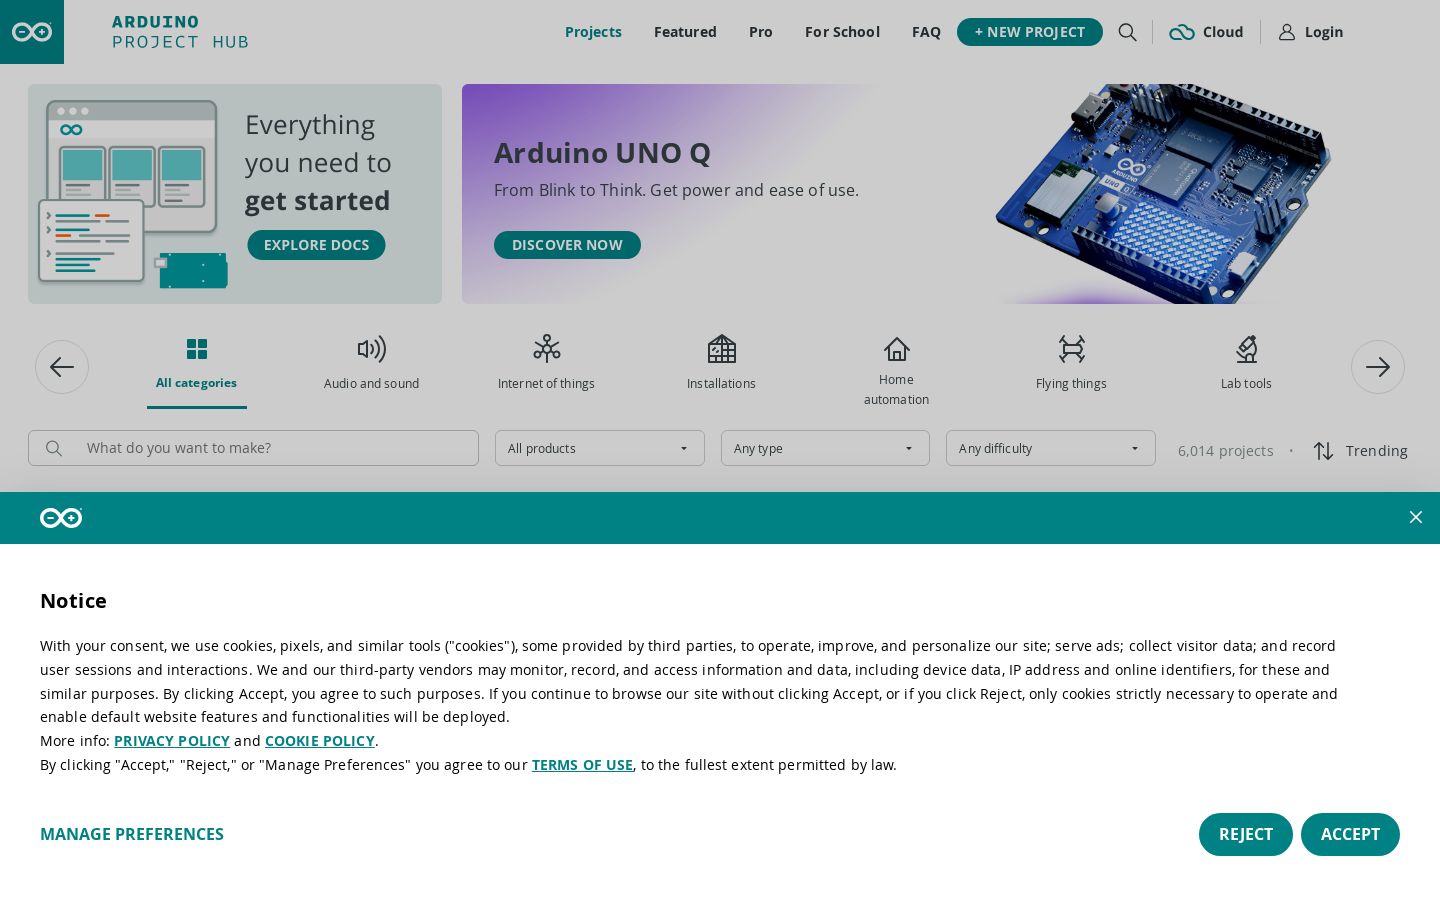Click the Arduino logo in the header

click(32, 32)
